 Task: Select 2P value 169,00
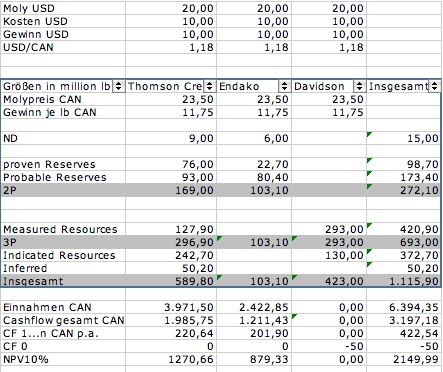click(x=171, y=190)
